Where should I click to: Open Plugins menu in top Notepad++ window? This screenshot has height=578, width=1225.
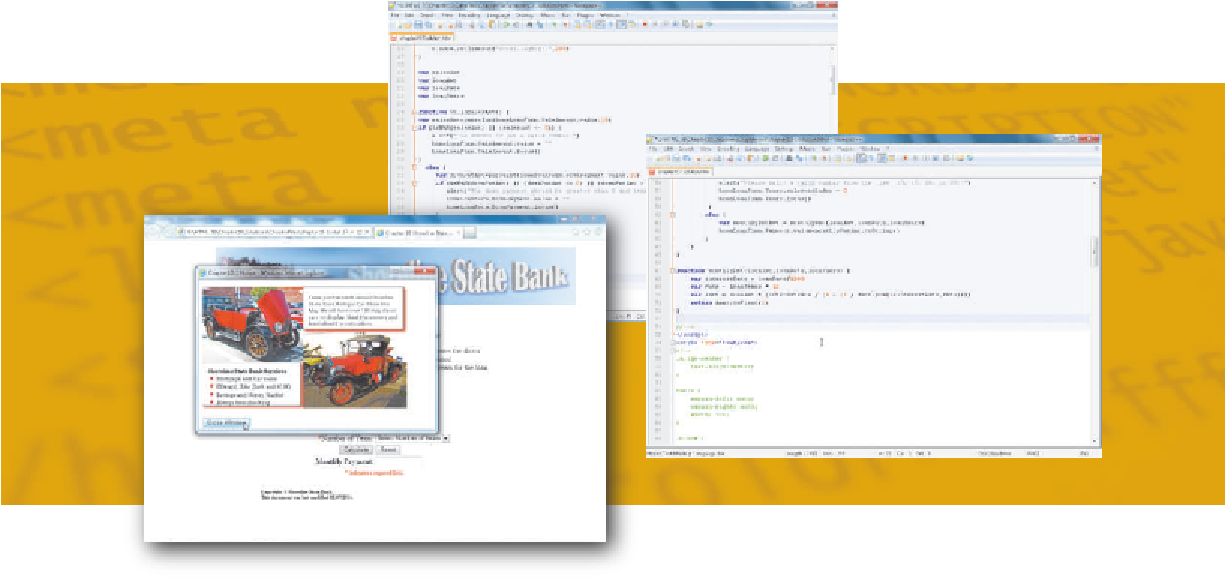coord(583,15)
